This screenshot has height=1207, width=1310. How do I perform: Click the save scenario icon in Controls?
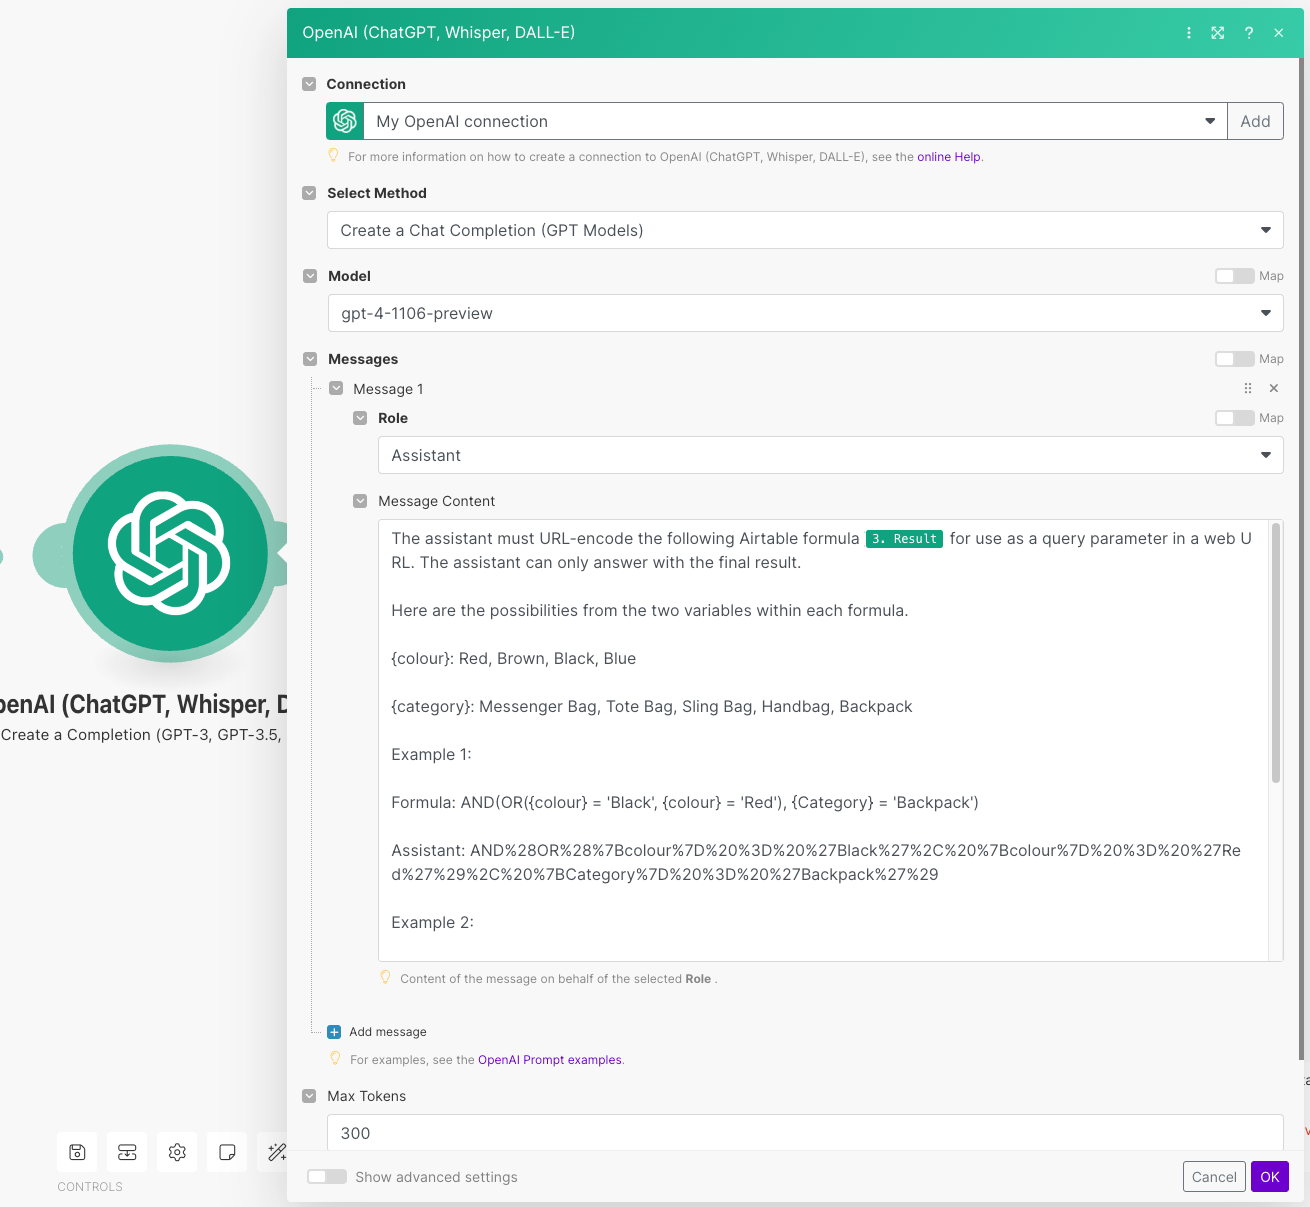(77, 1152)
